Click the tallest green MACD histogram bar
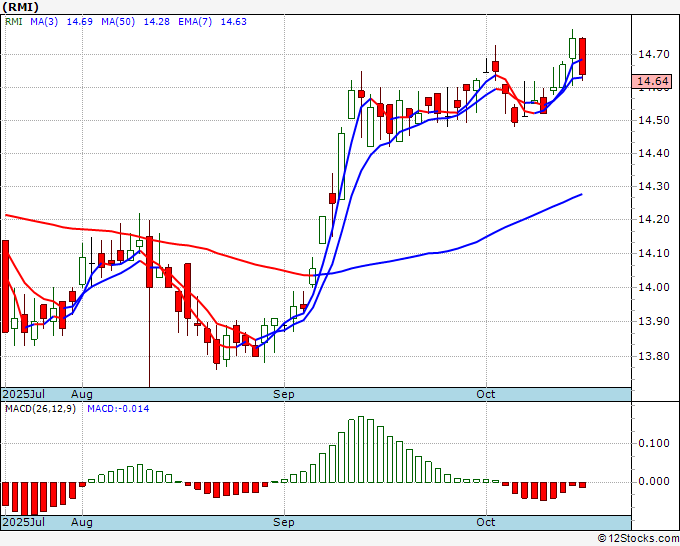Viewport: 680px width, 546px height. click(x=361, y=449)
